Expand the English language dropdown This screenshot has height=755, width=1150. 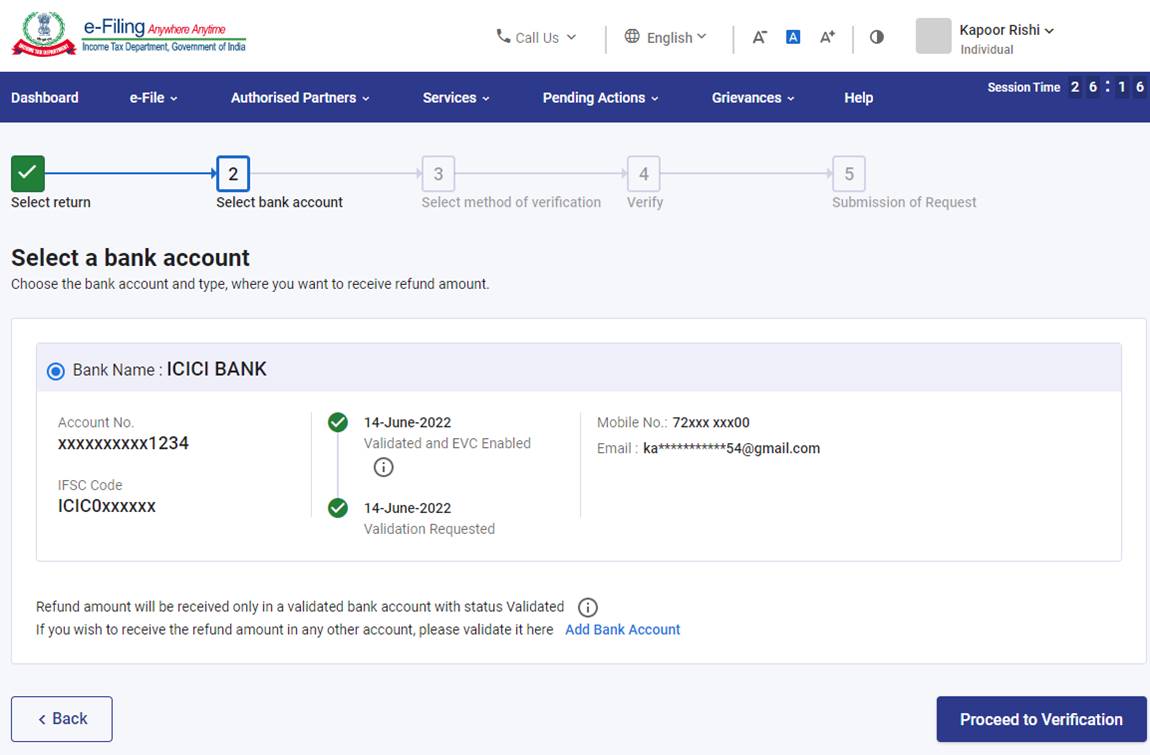(672, 37)
